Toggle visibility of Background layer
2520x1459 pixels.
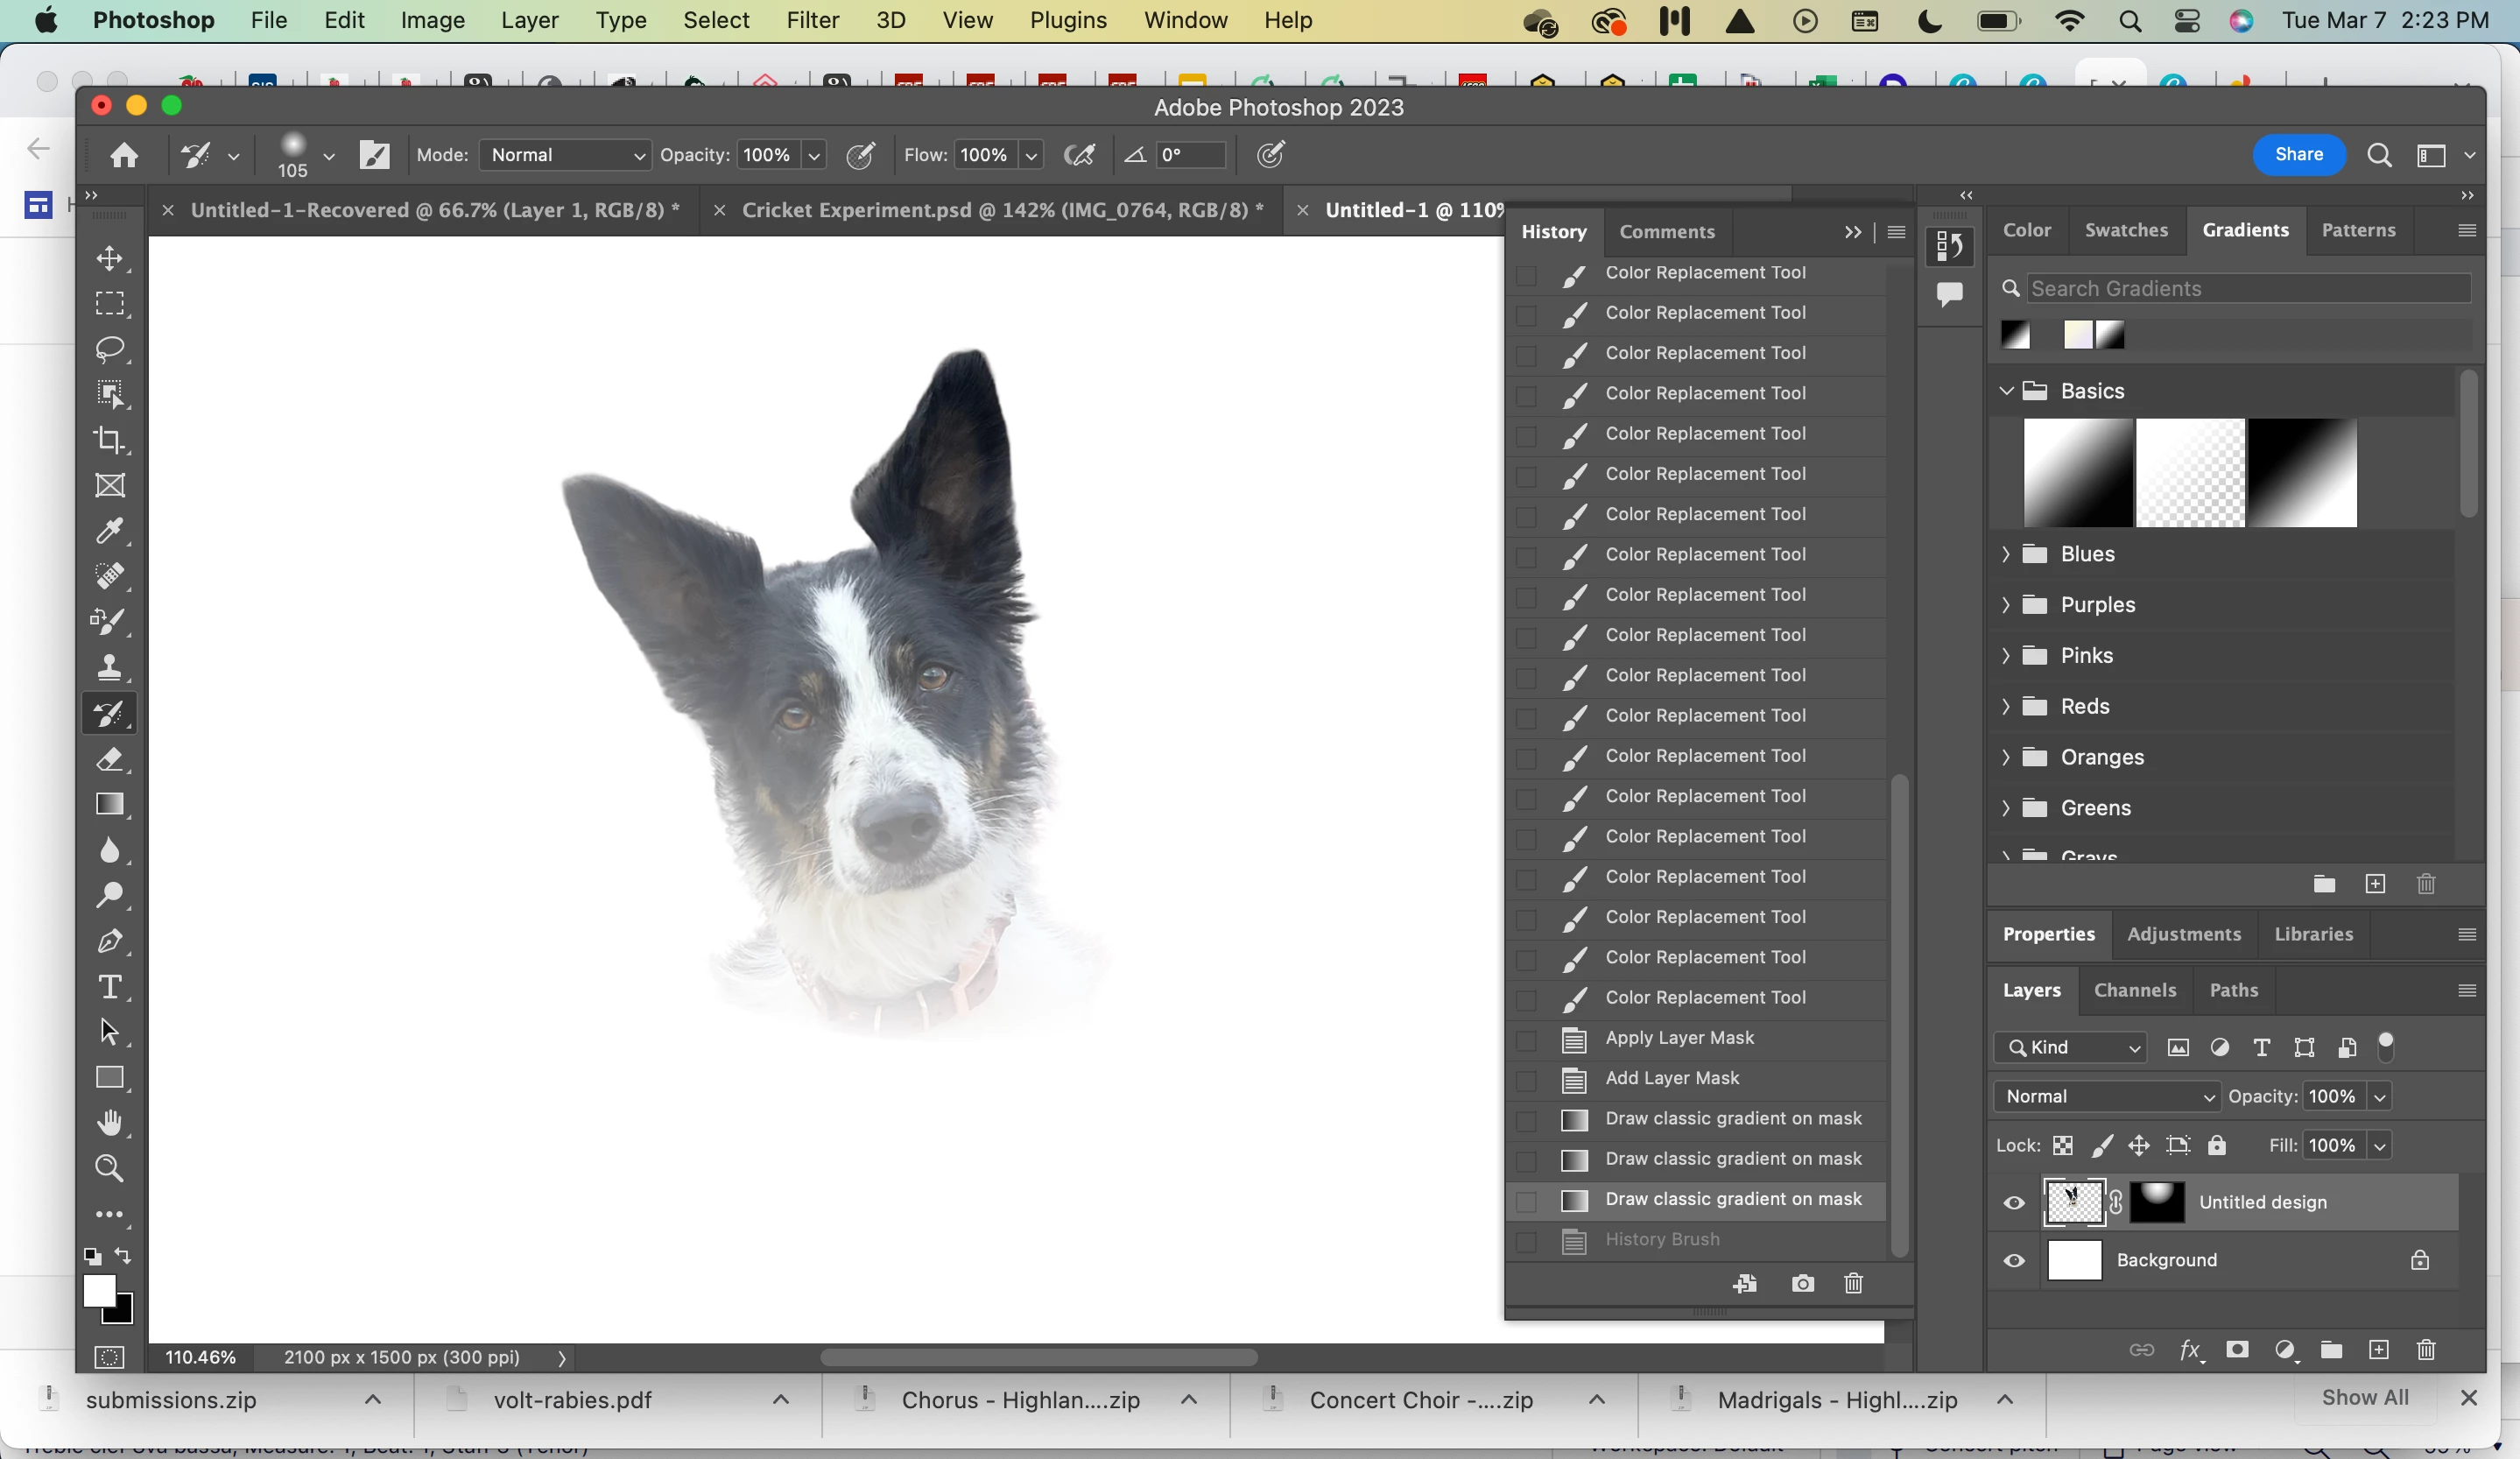point(2014,1261)
